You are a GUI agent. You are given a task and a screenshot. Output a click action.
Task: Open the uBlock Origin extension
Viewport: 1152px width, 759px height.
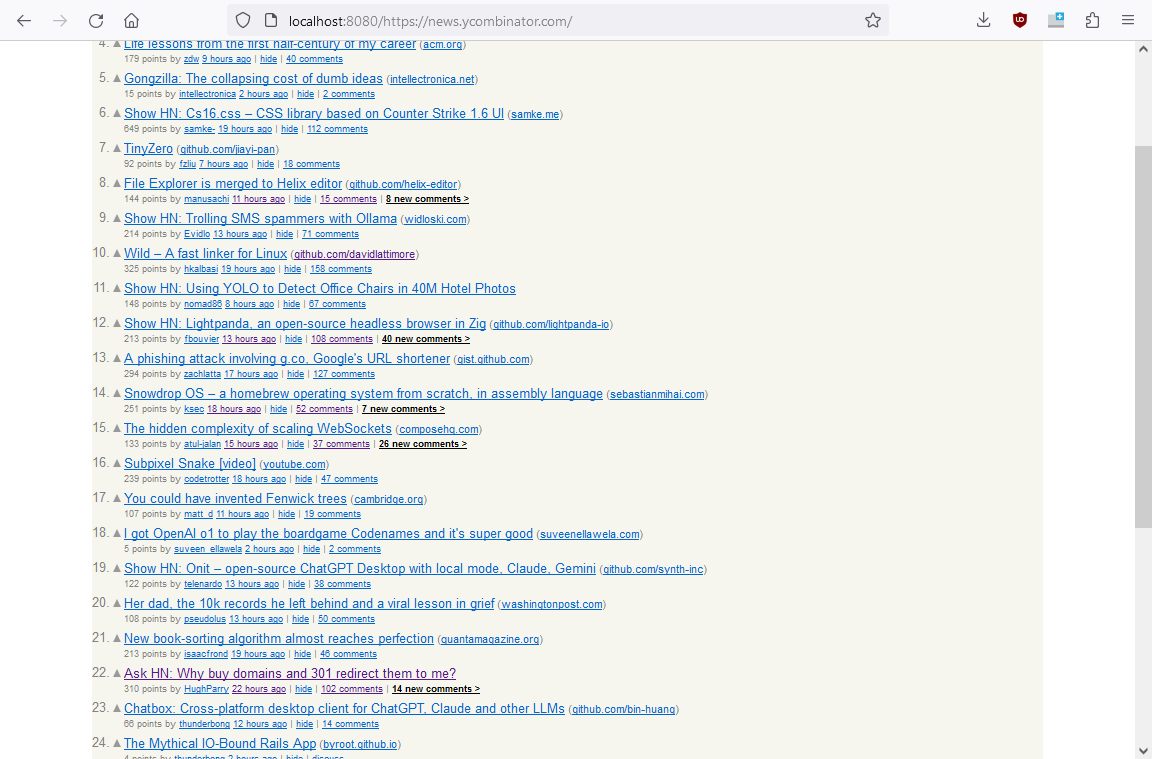(1020, 21)
